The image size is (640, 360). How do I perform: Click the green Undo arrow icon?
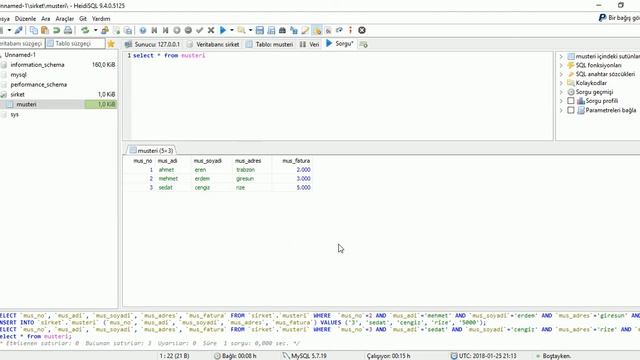tap(56, 30)
